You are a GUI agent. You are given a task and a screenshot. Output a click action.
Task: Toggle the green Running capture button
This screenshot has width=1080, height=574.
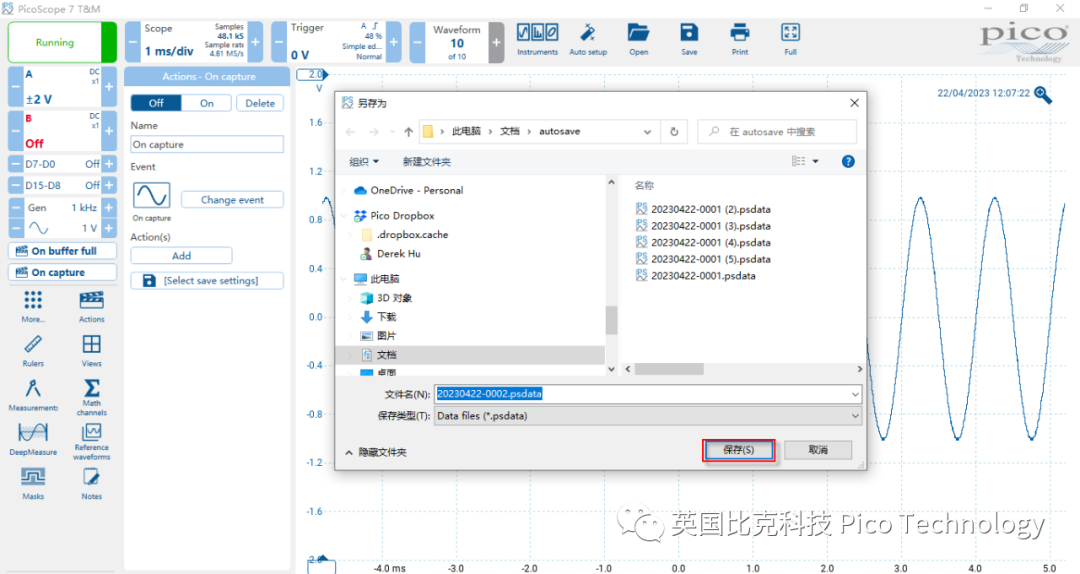point(62,43)
